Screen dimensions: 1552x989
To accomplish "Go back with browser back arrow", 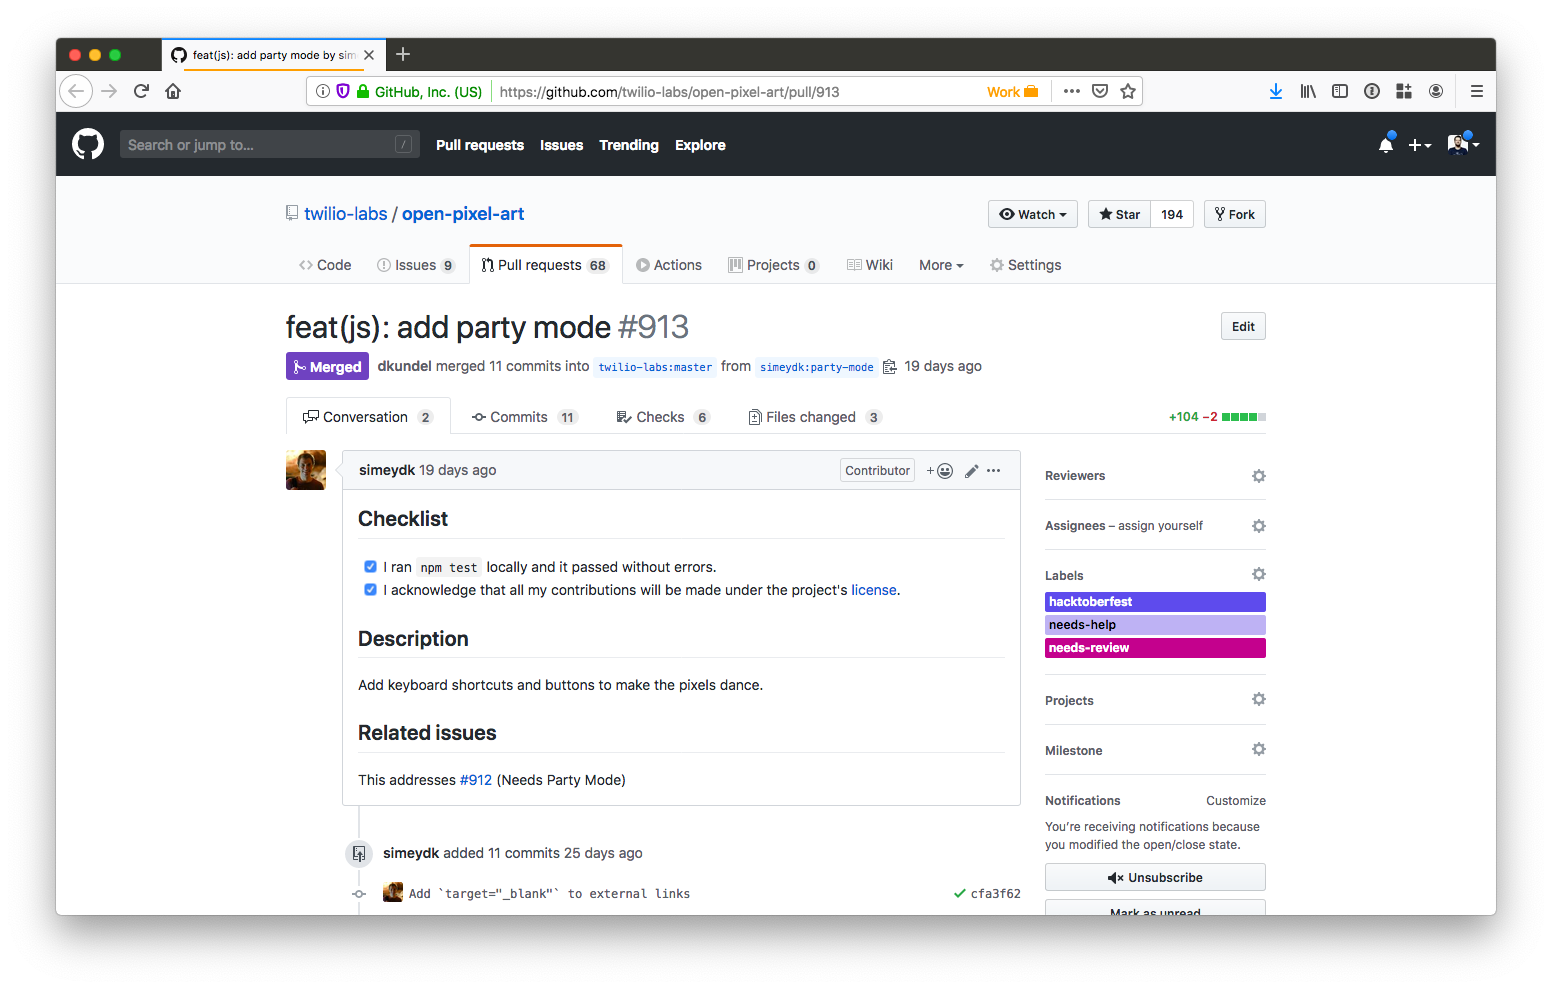I will pos(76,91).
